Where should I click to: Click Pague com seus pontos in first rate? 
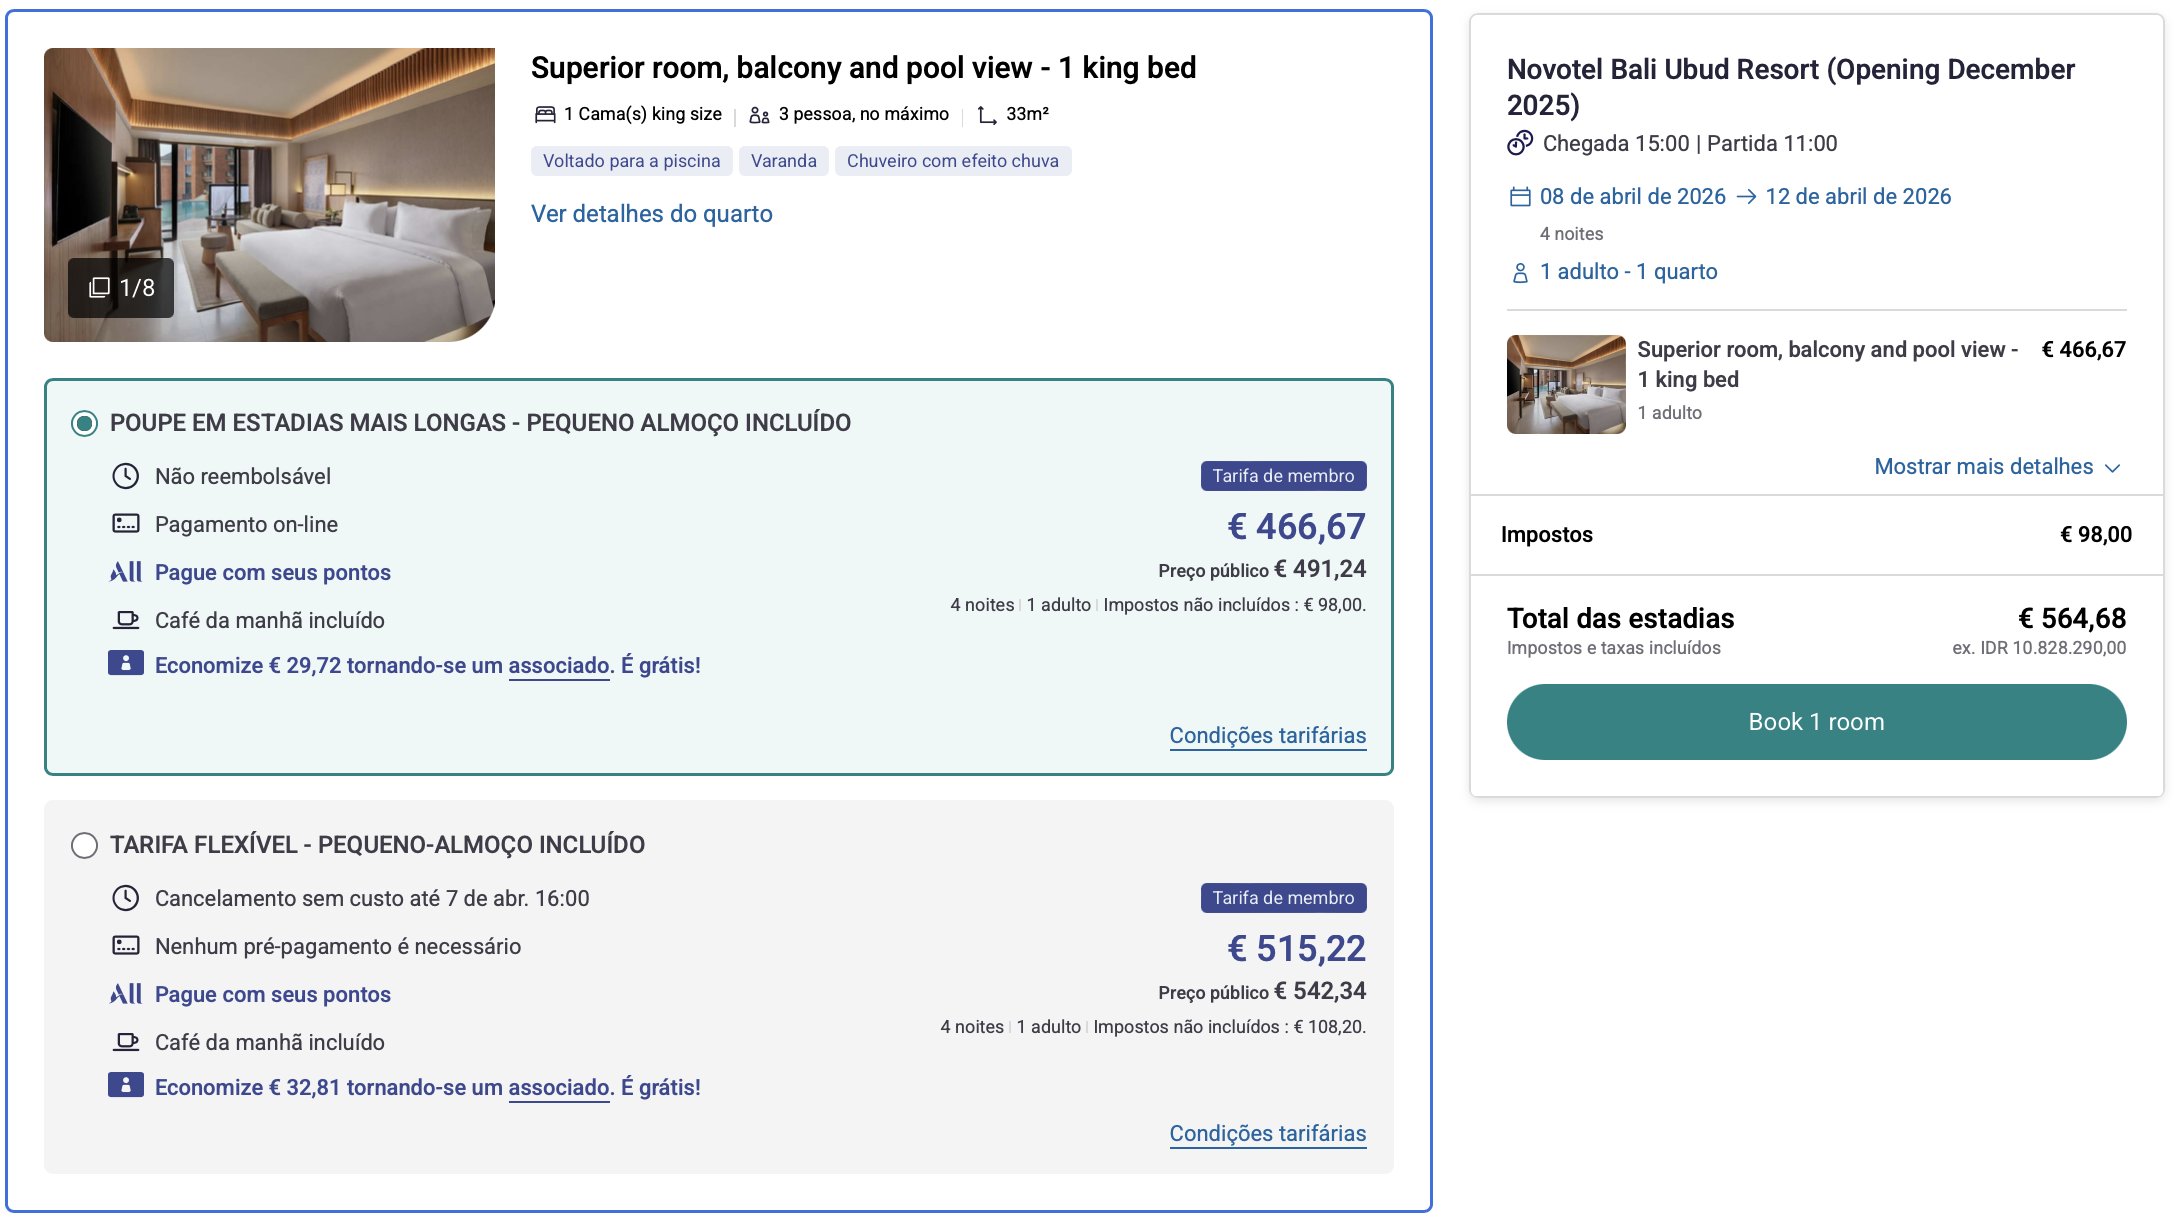coord(272,572)
